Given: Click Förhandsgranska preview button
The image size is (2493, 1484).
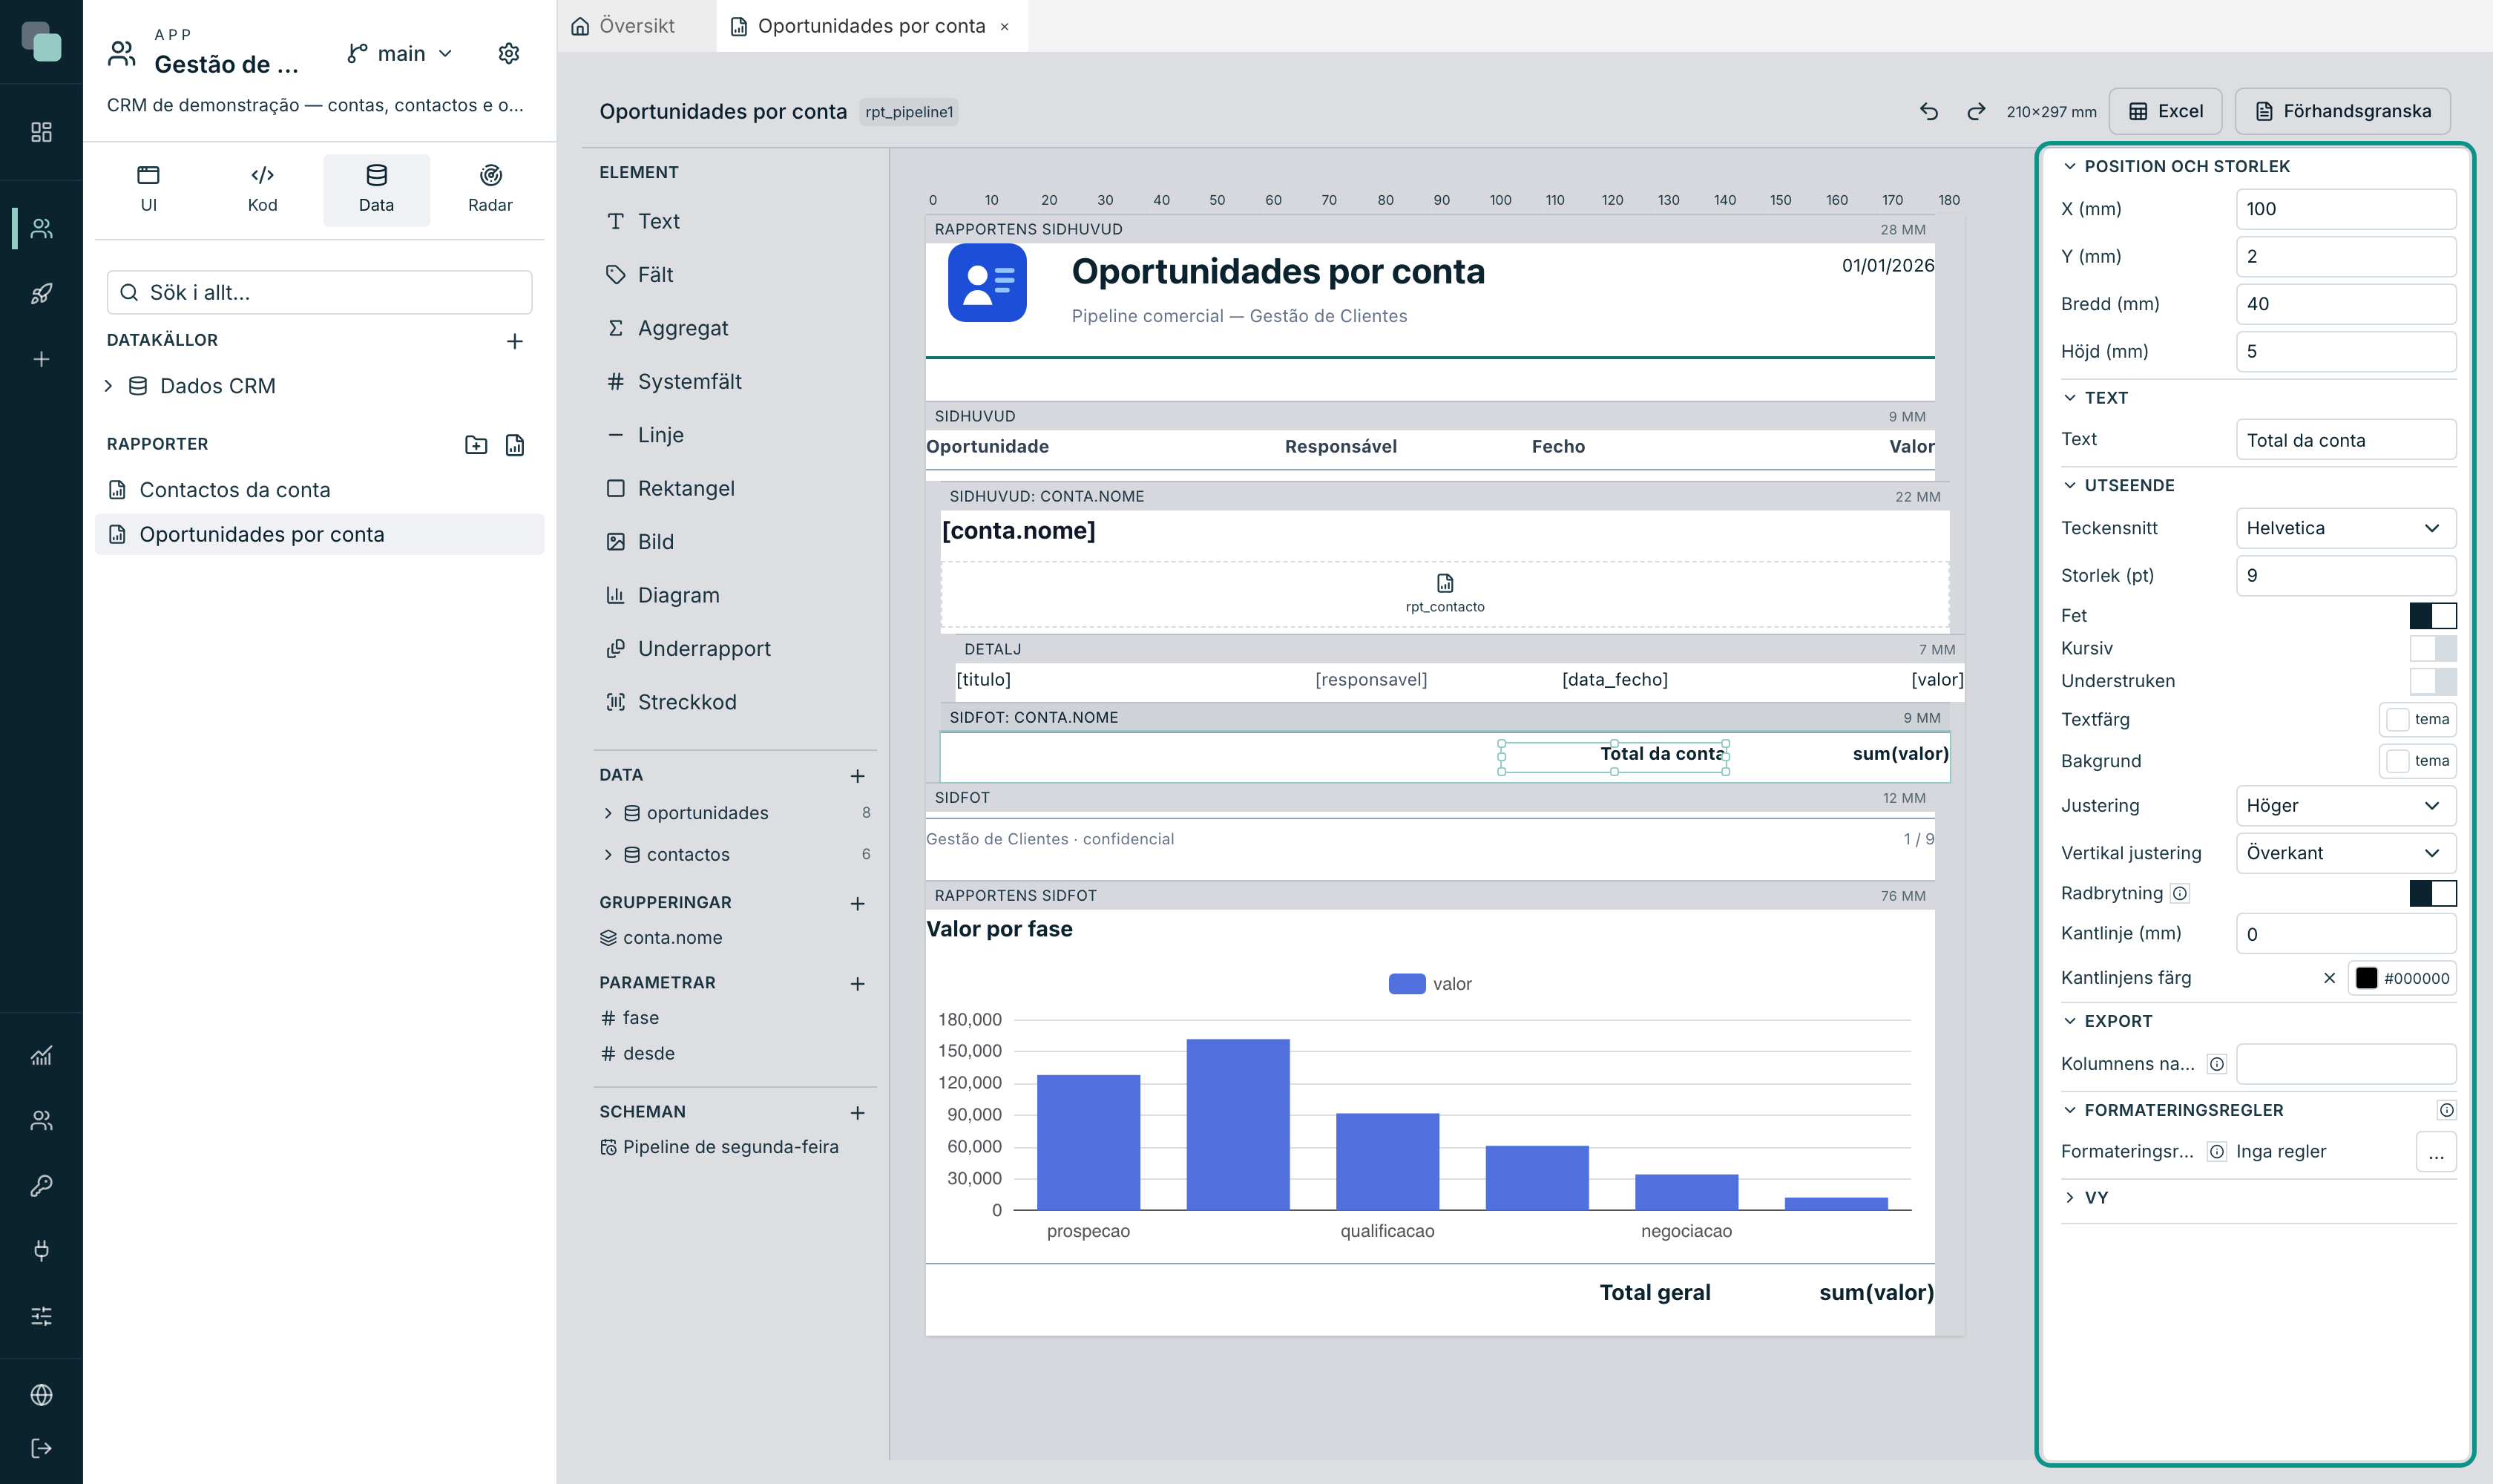Looking at the screenshot, I should click(2343, 111).
